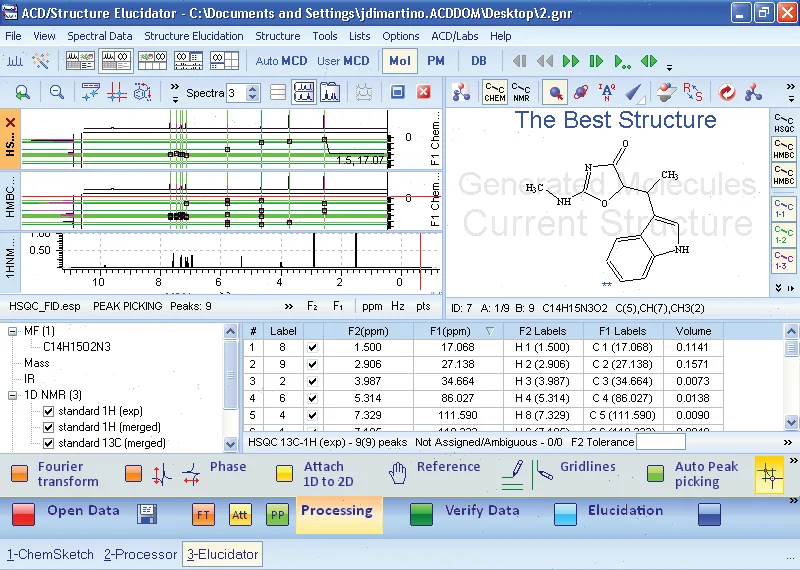Image resolution: width=800 pixels, height=570 pixels.
Task: Open playback toolbar options dropdown arrow
Action: [669, 67]
